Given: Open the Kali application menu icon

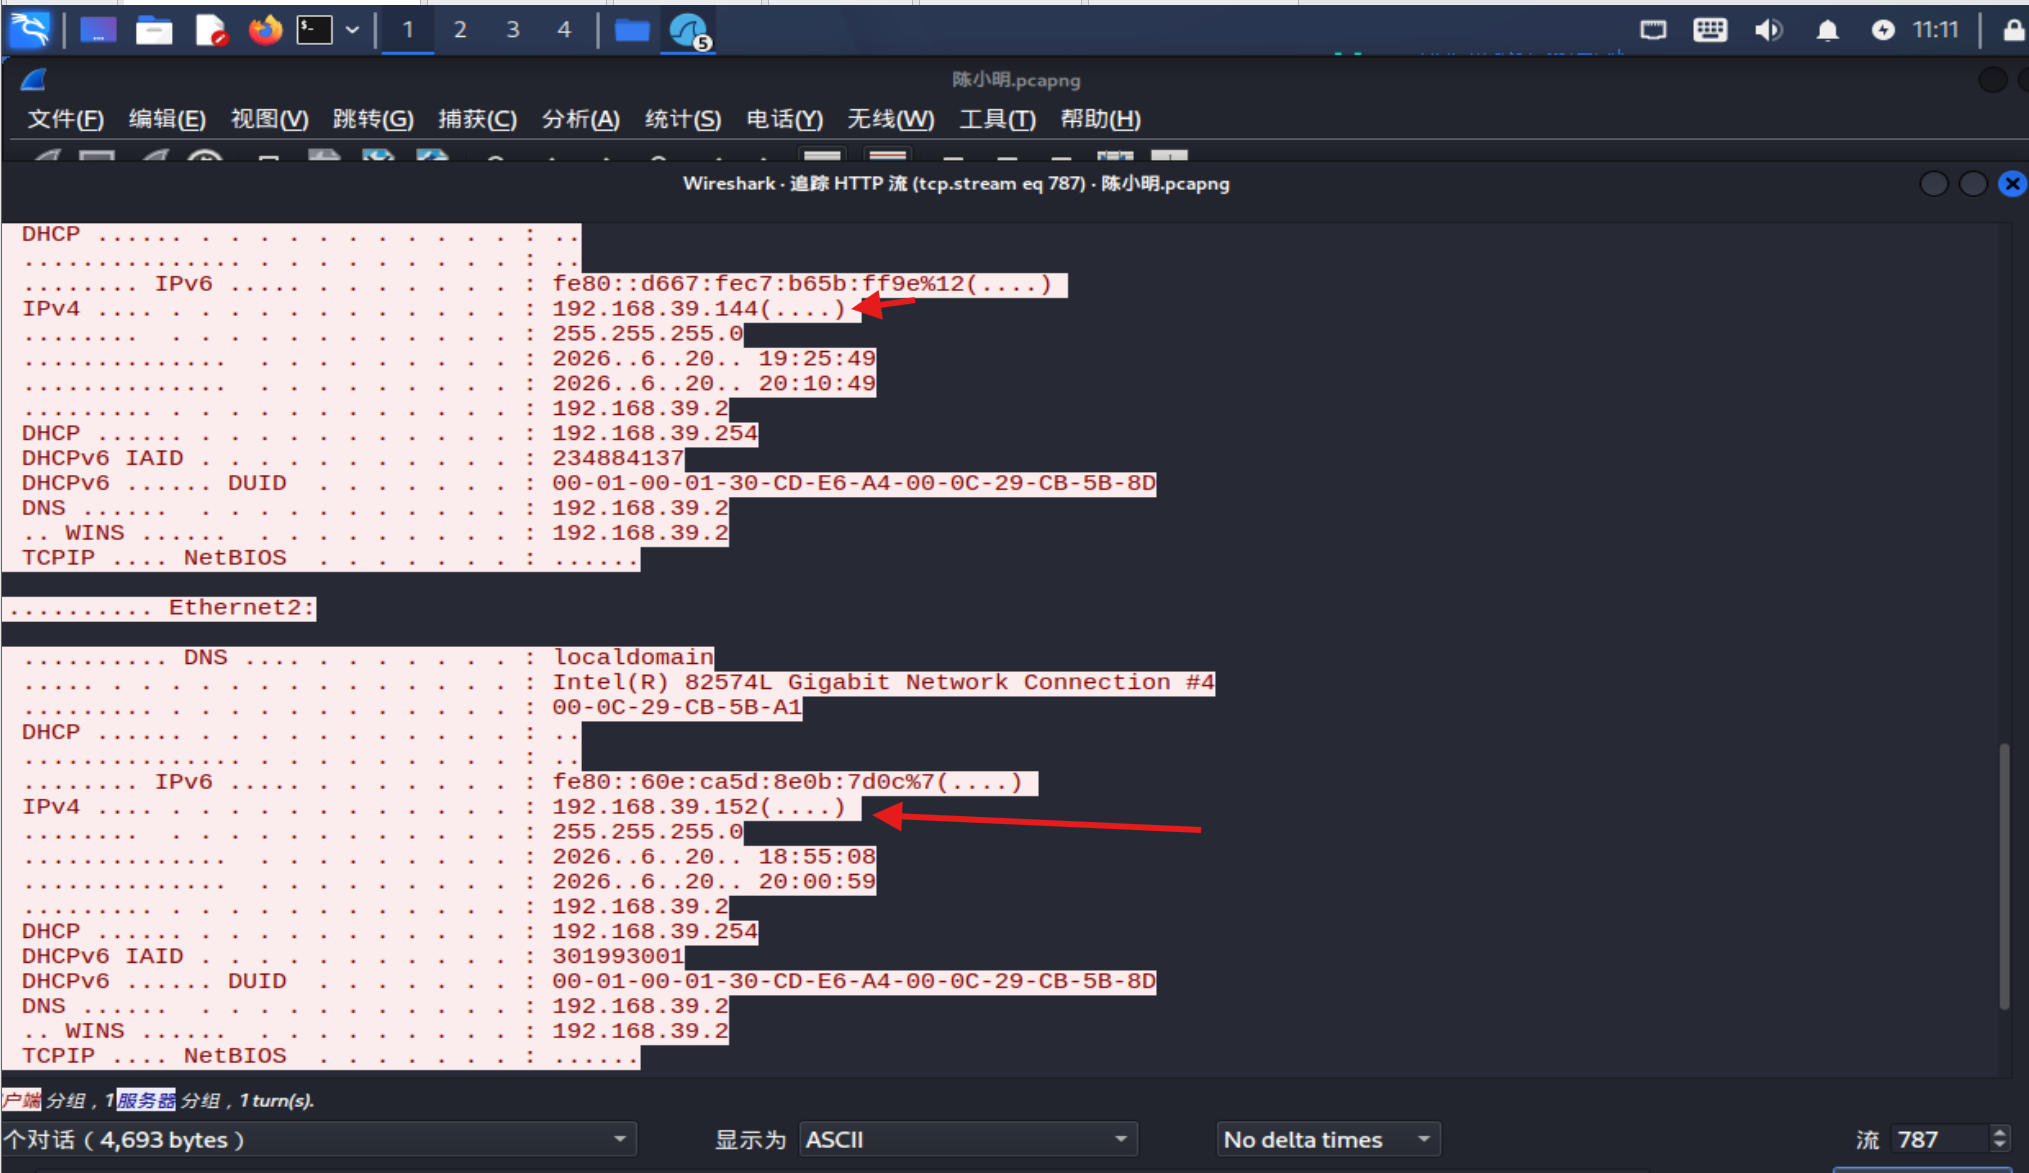Looking at the screenshot, I should point(30,30).
